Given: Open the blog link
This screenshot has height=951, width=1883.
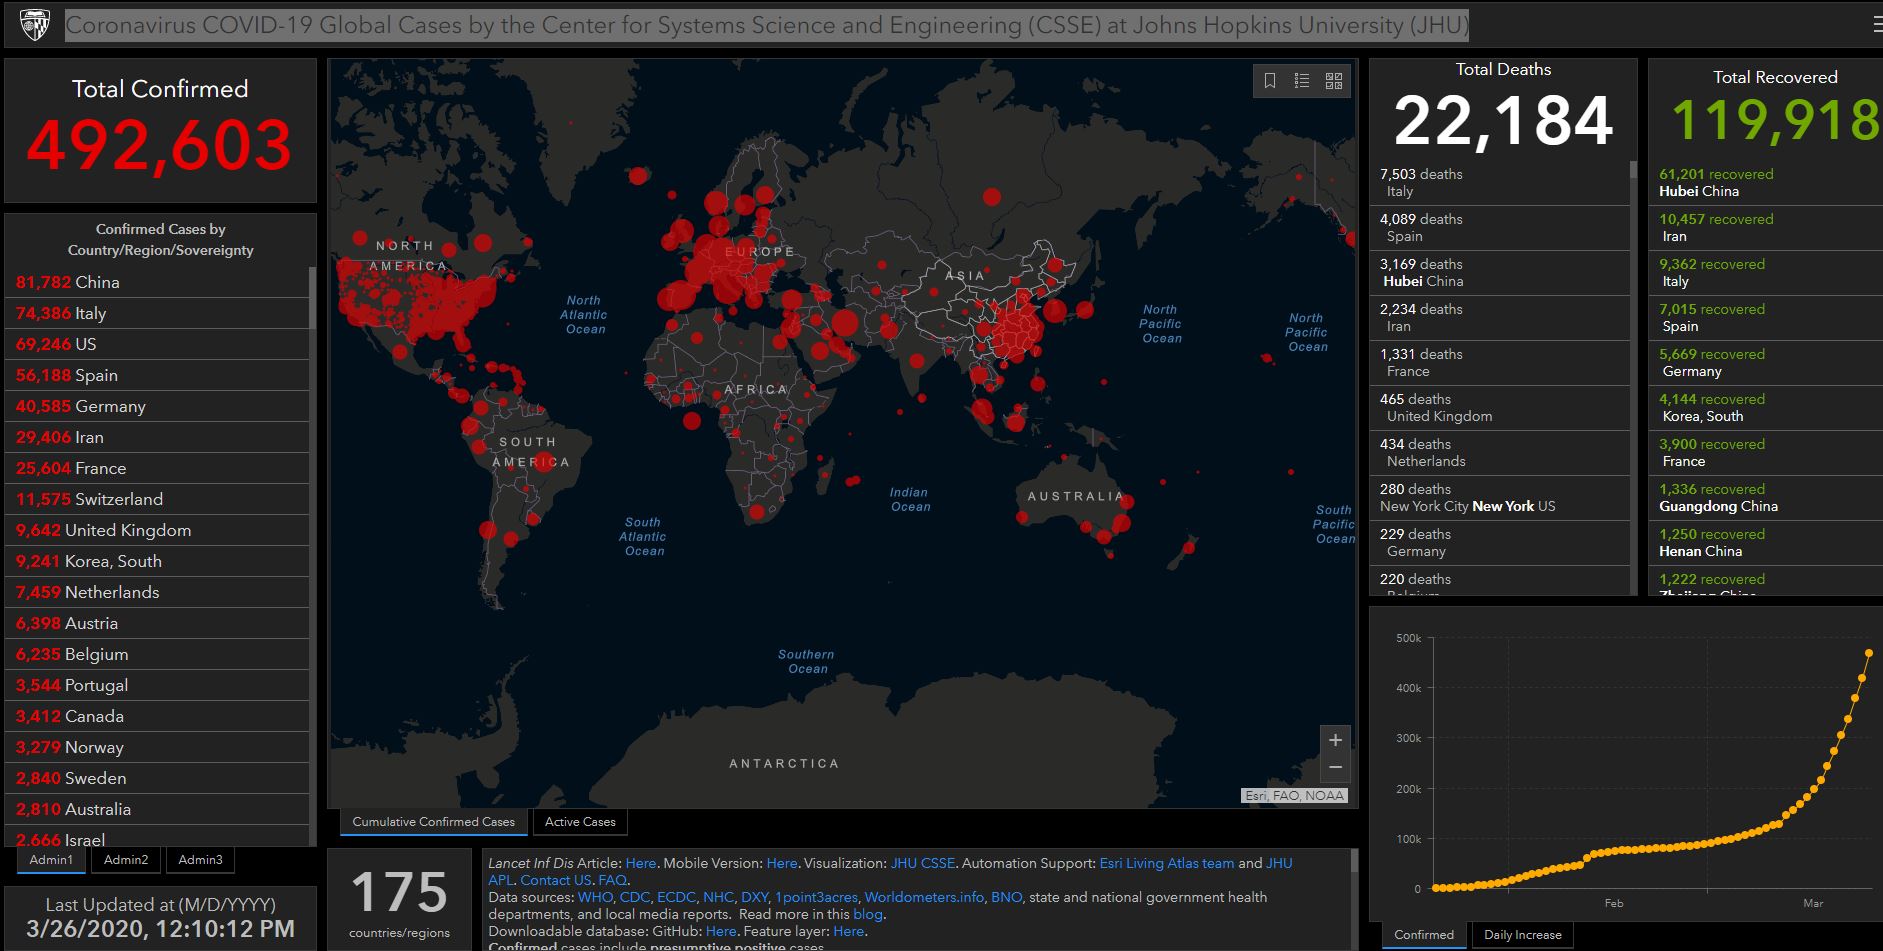Looking at the screenshot, I should tap(867, 914).
